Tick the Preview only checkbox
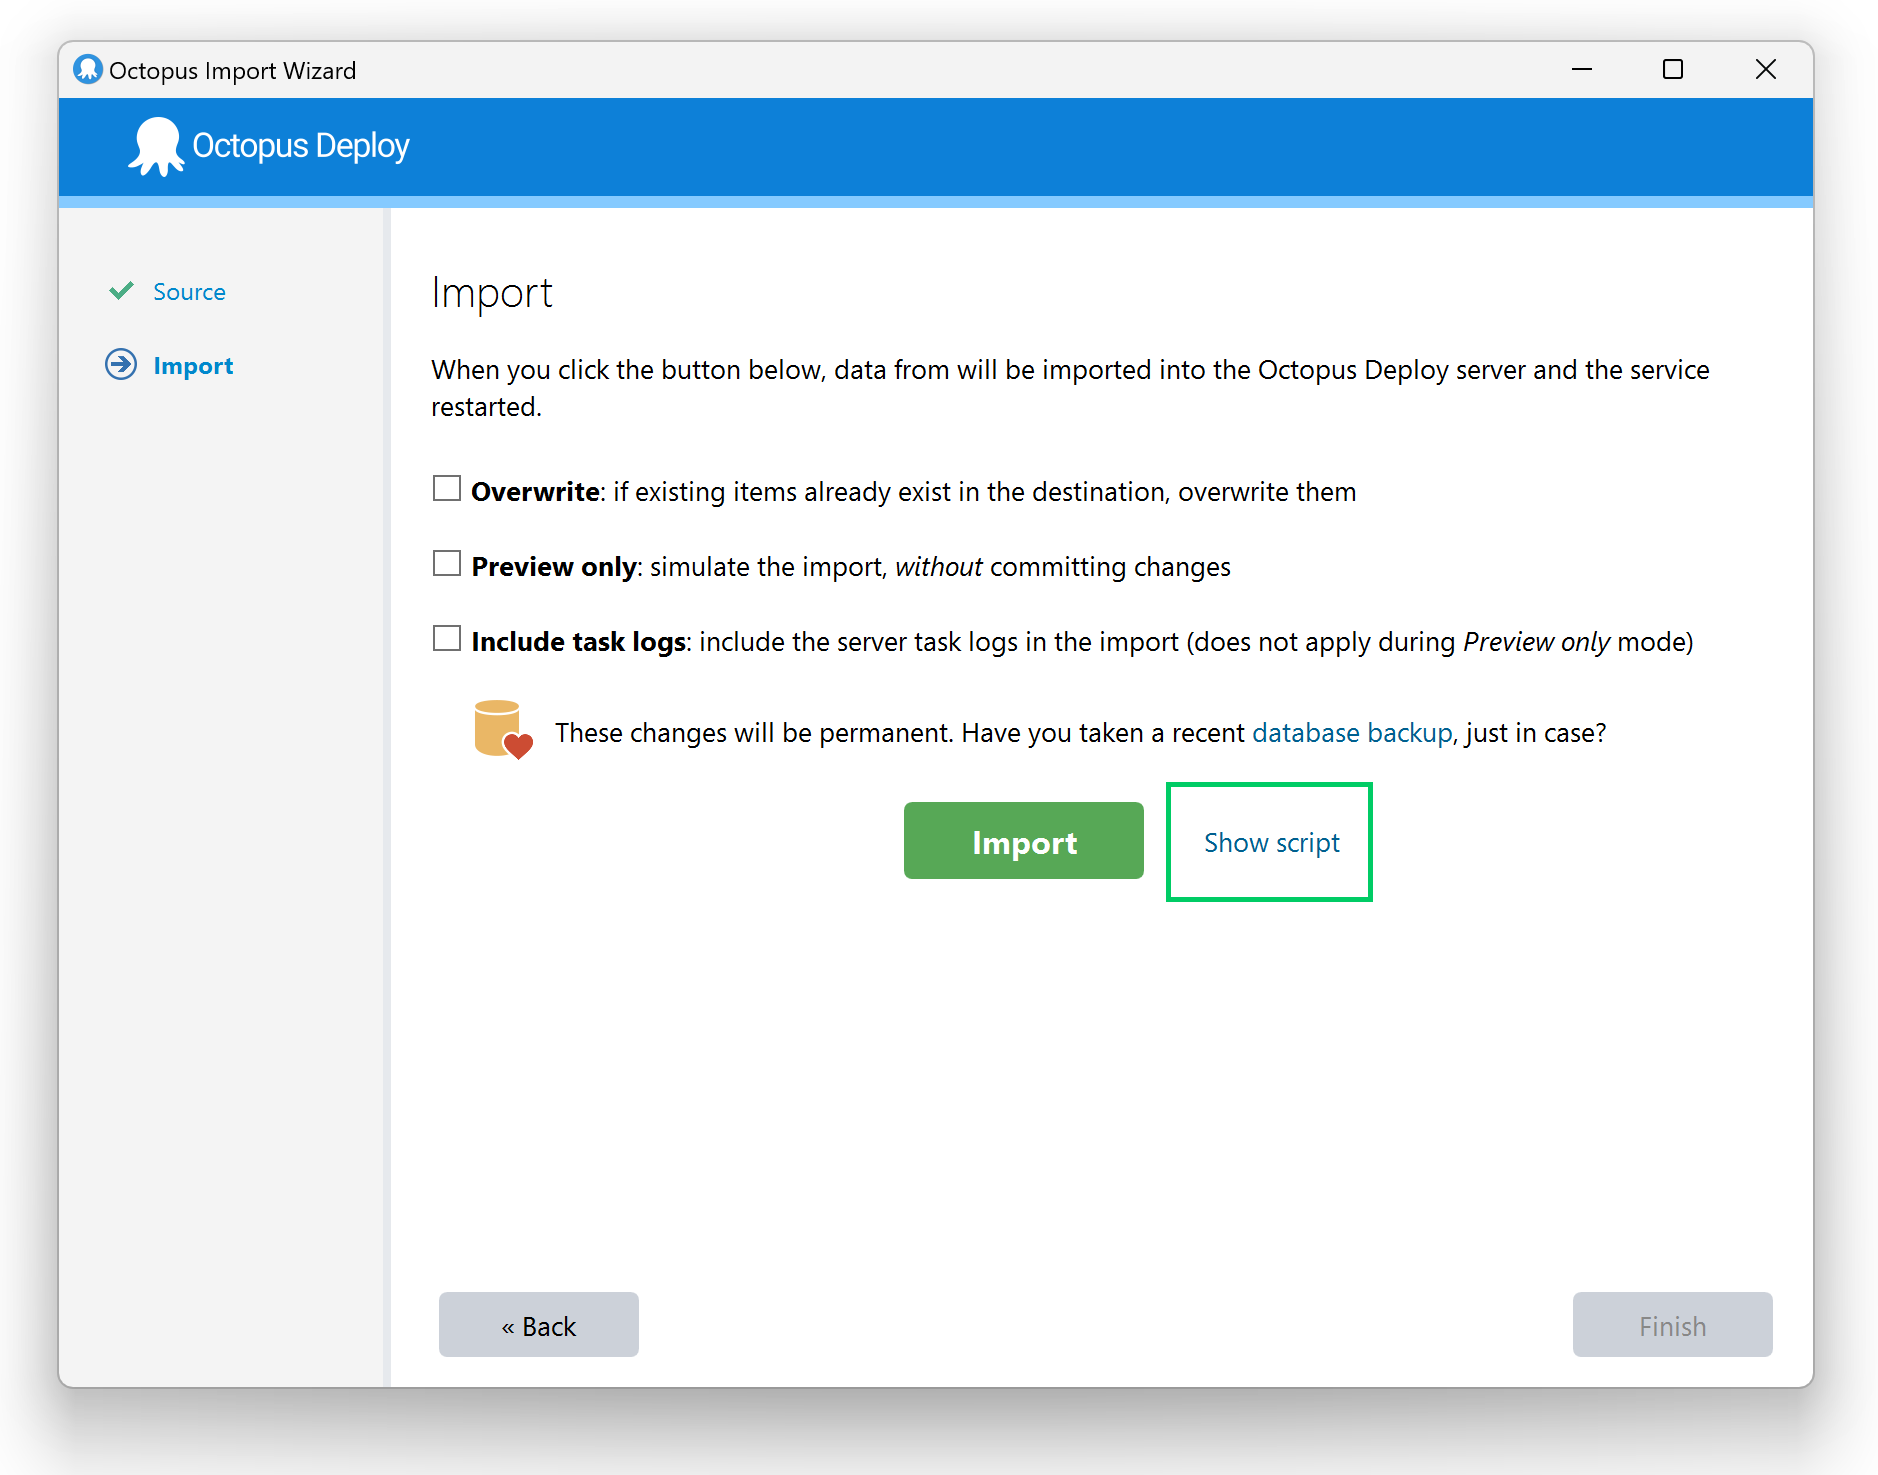 (447, 564)
